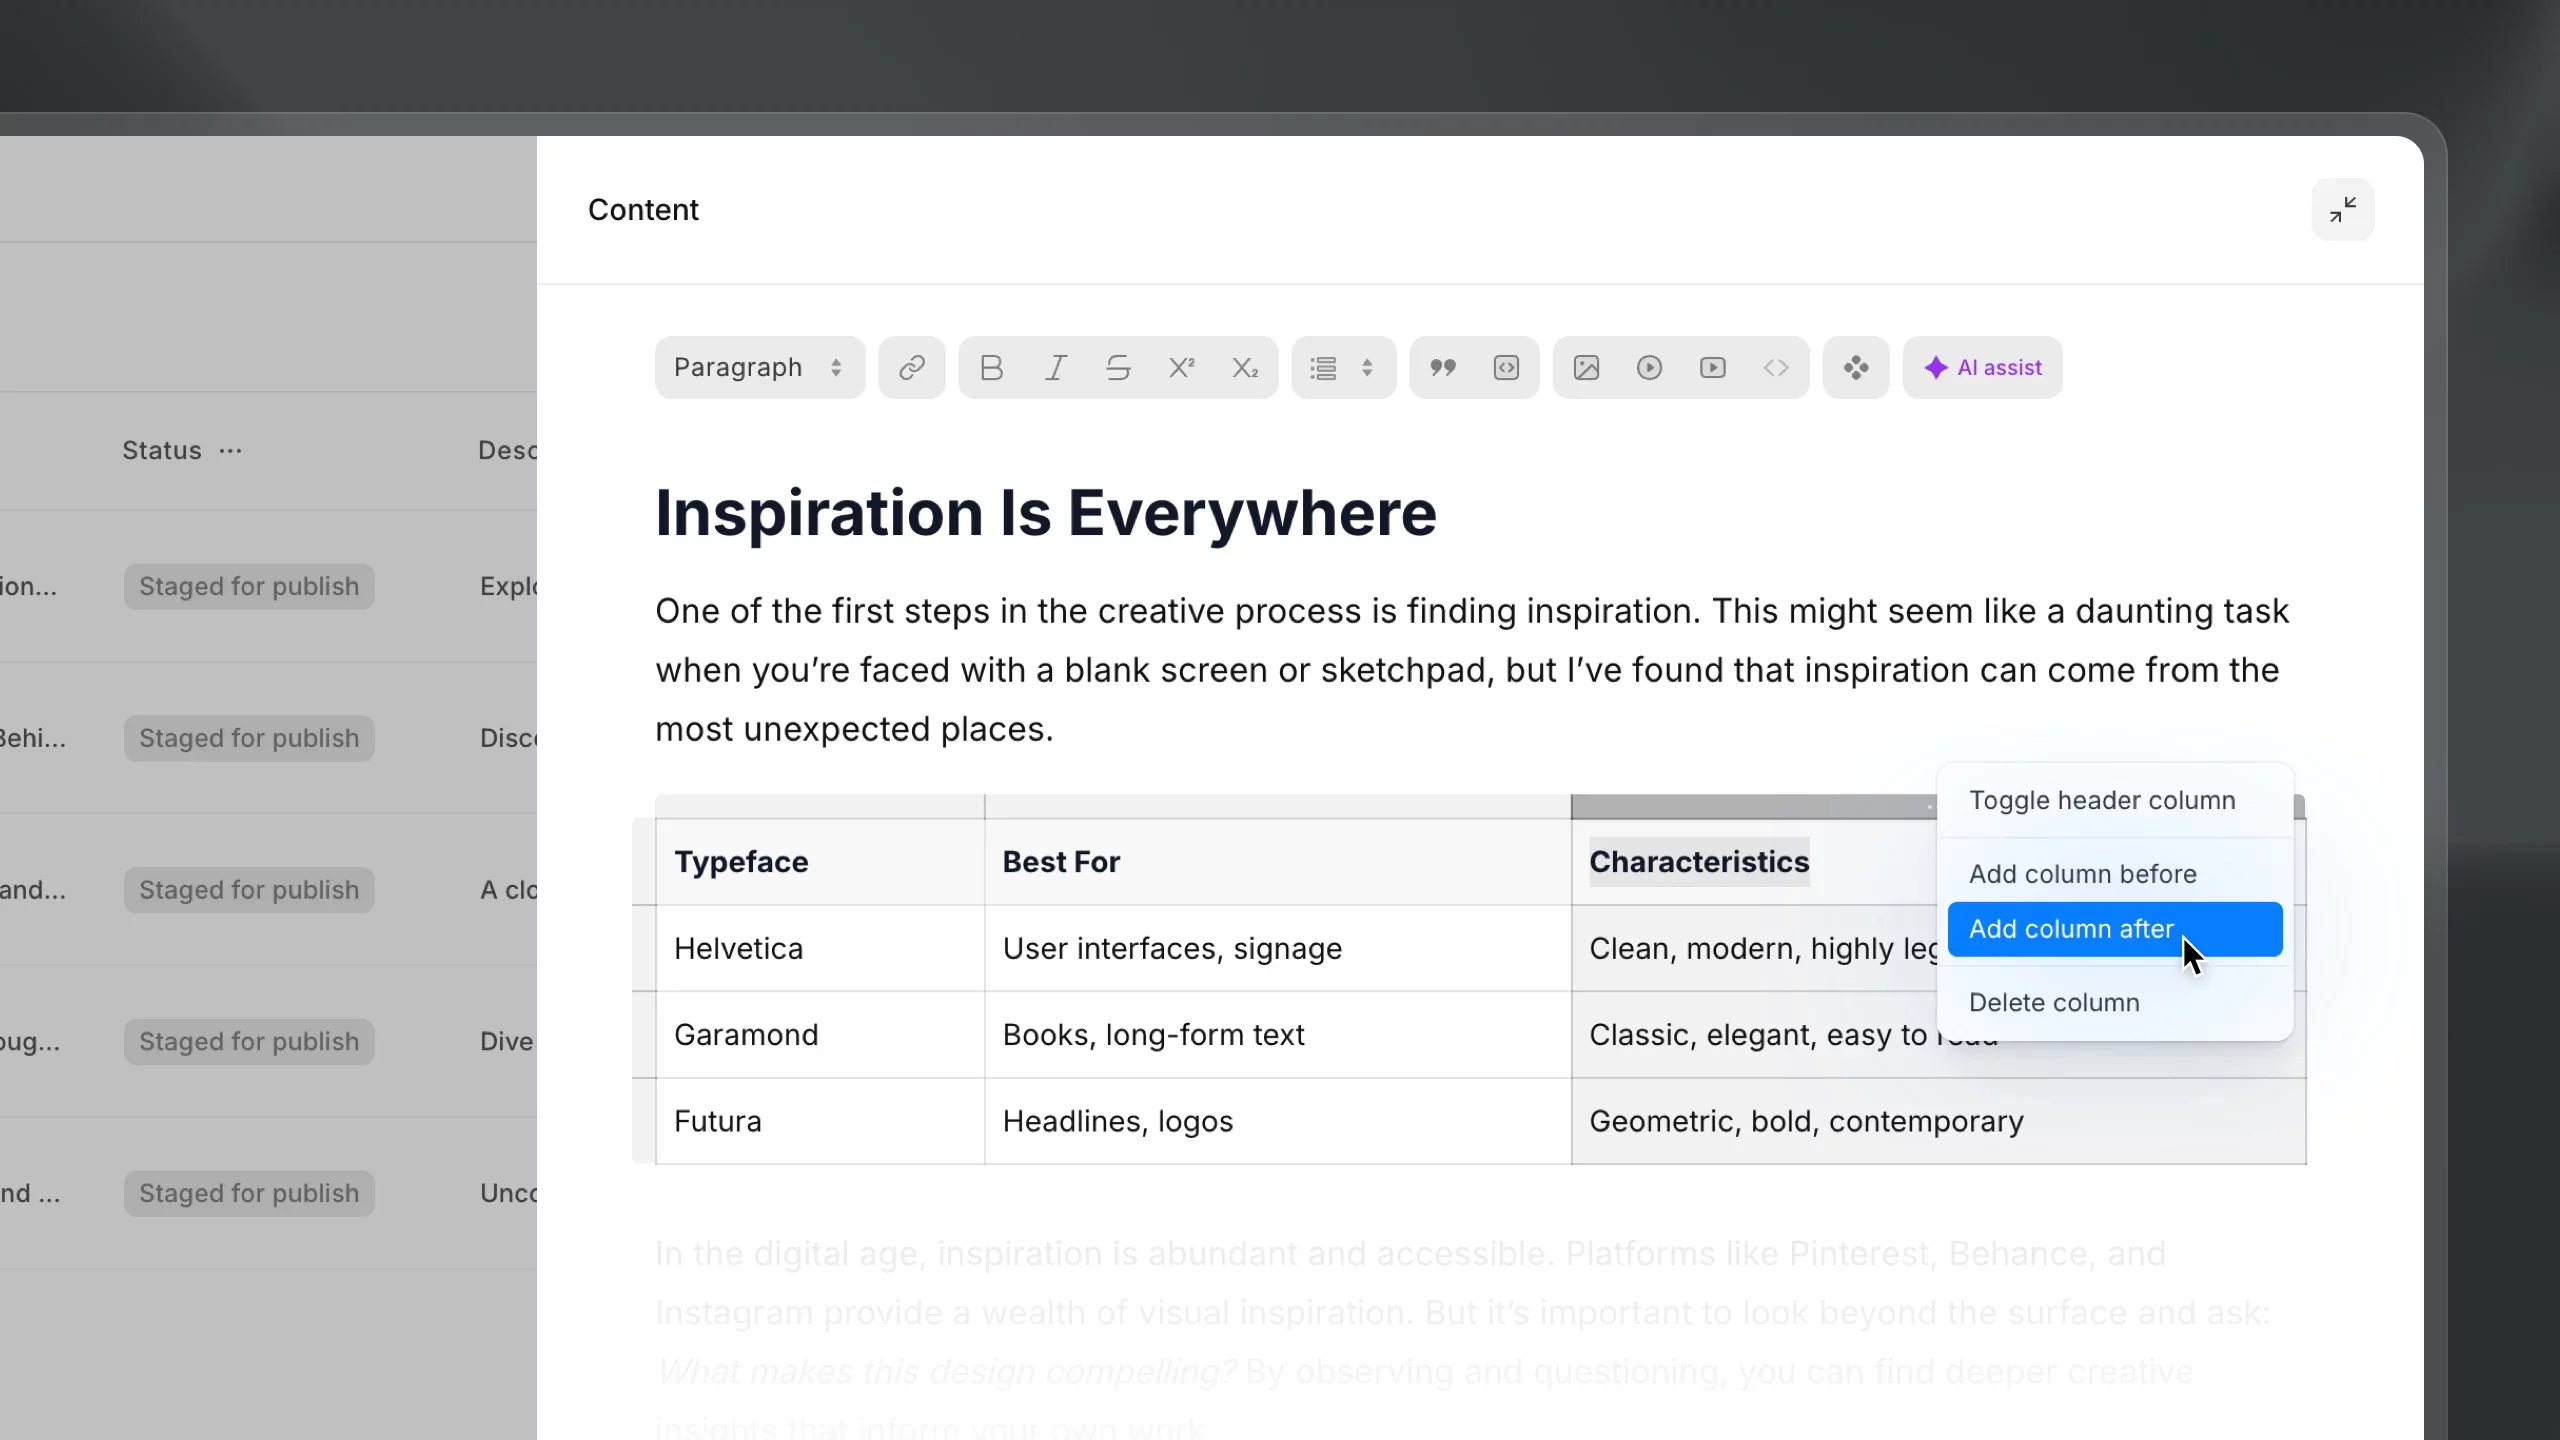Insert an image into the content

pos(1586,367)
